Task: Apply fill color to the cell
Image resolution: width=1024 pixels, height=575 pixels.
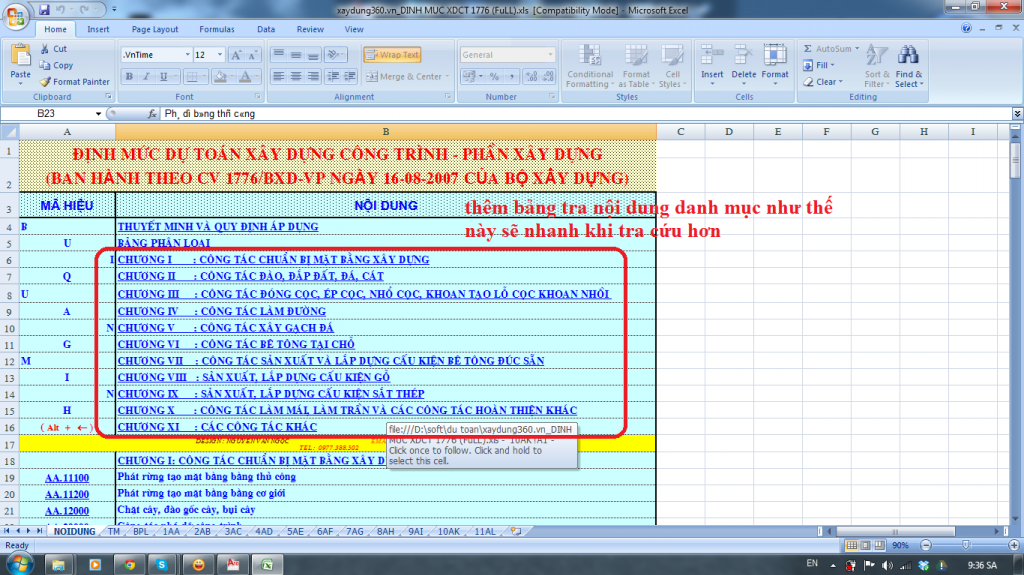Action: (221, 76)
